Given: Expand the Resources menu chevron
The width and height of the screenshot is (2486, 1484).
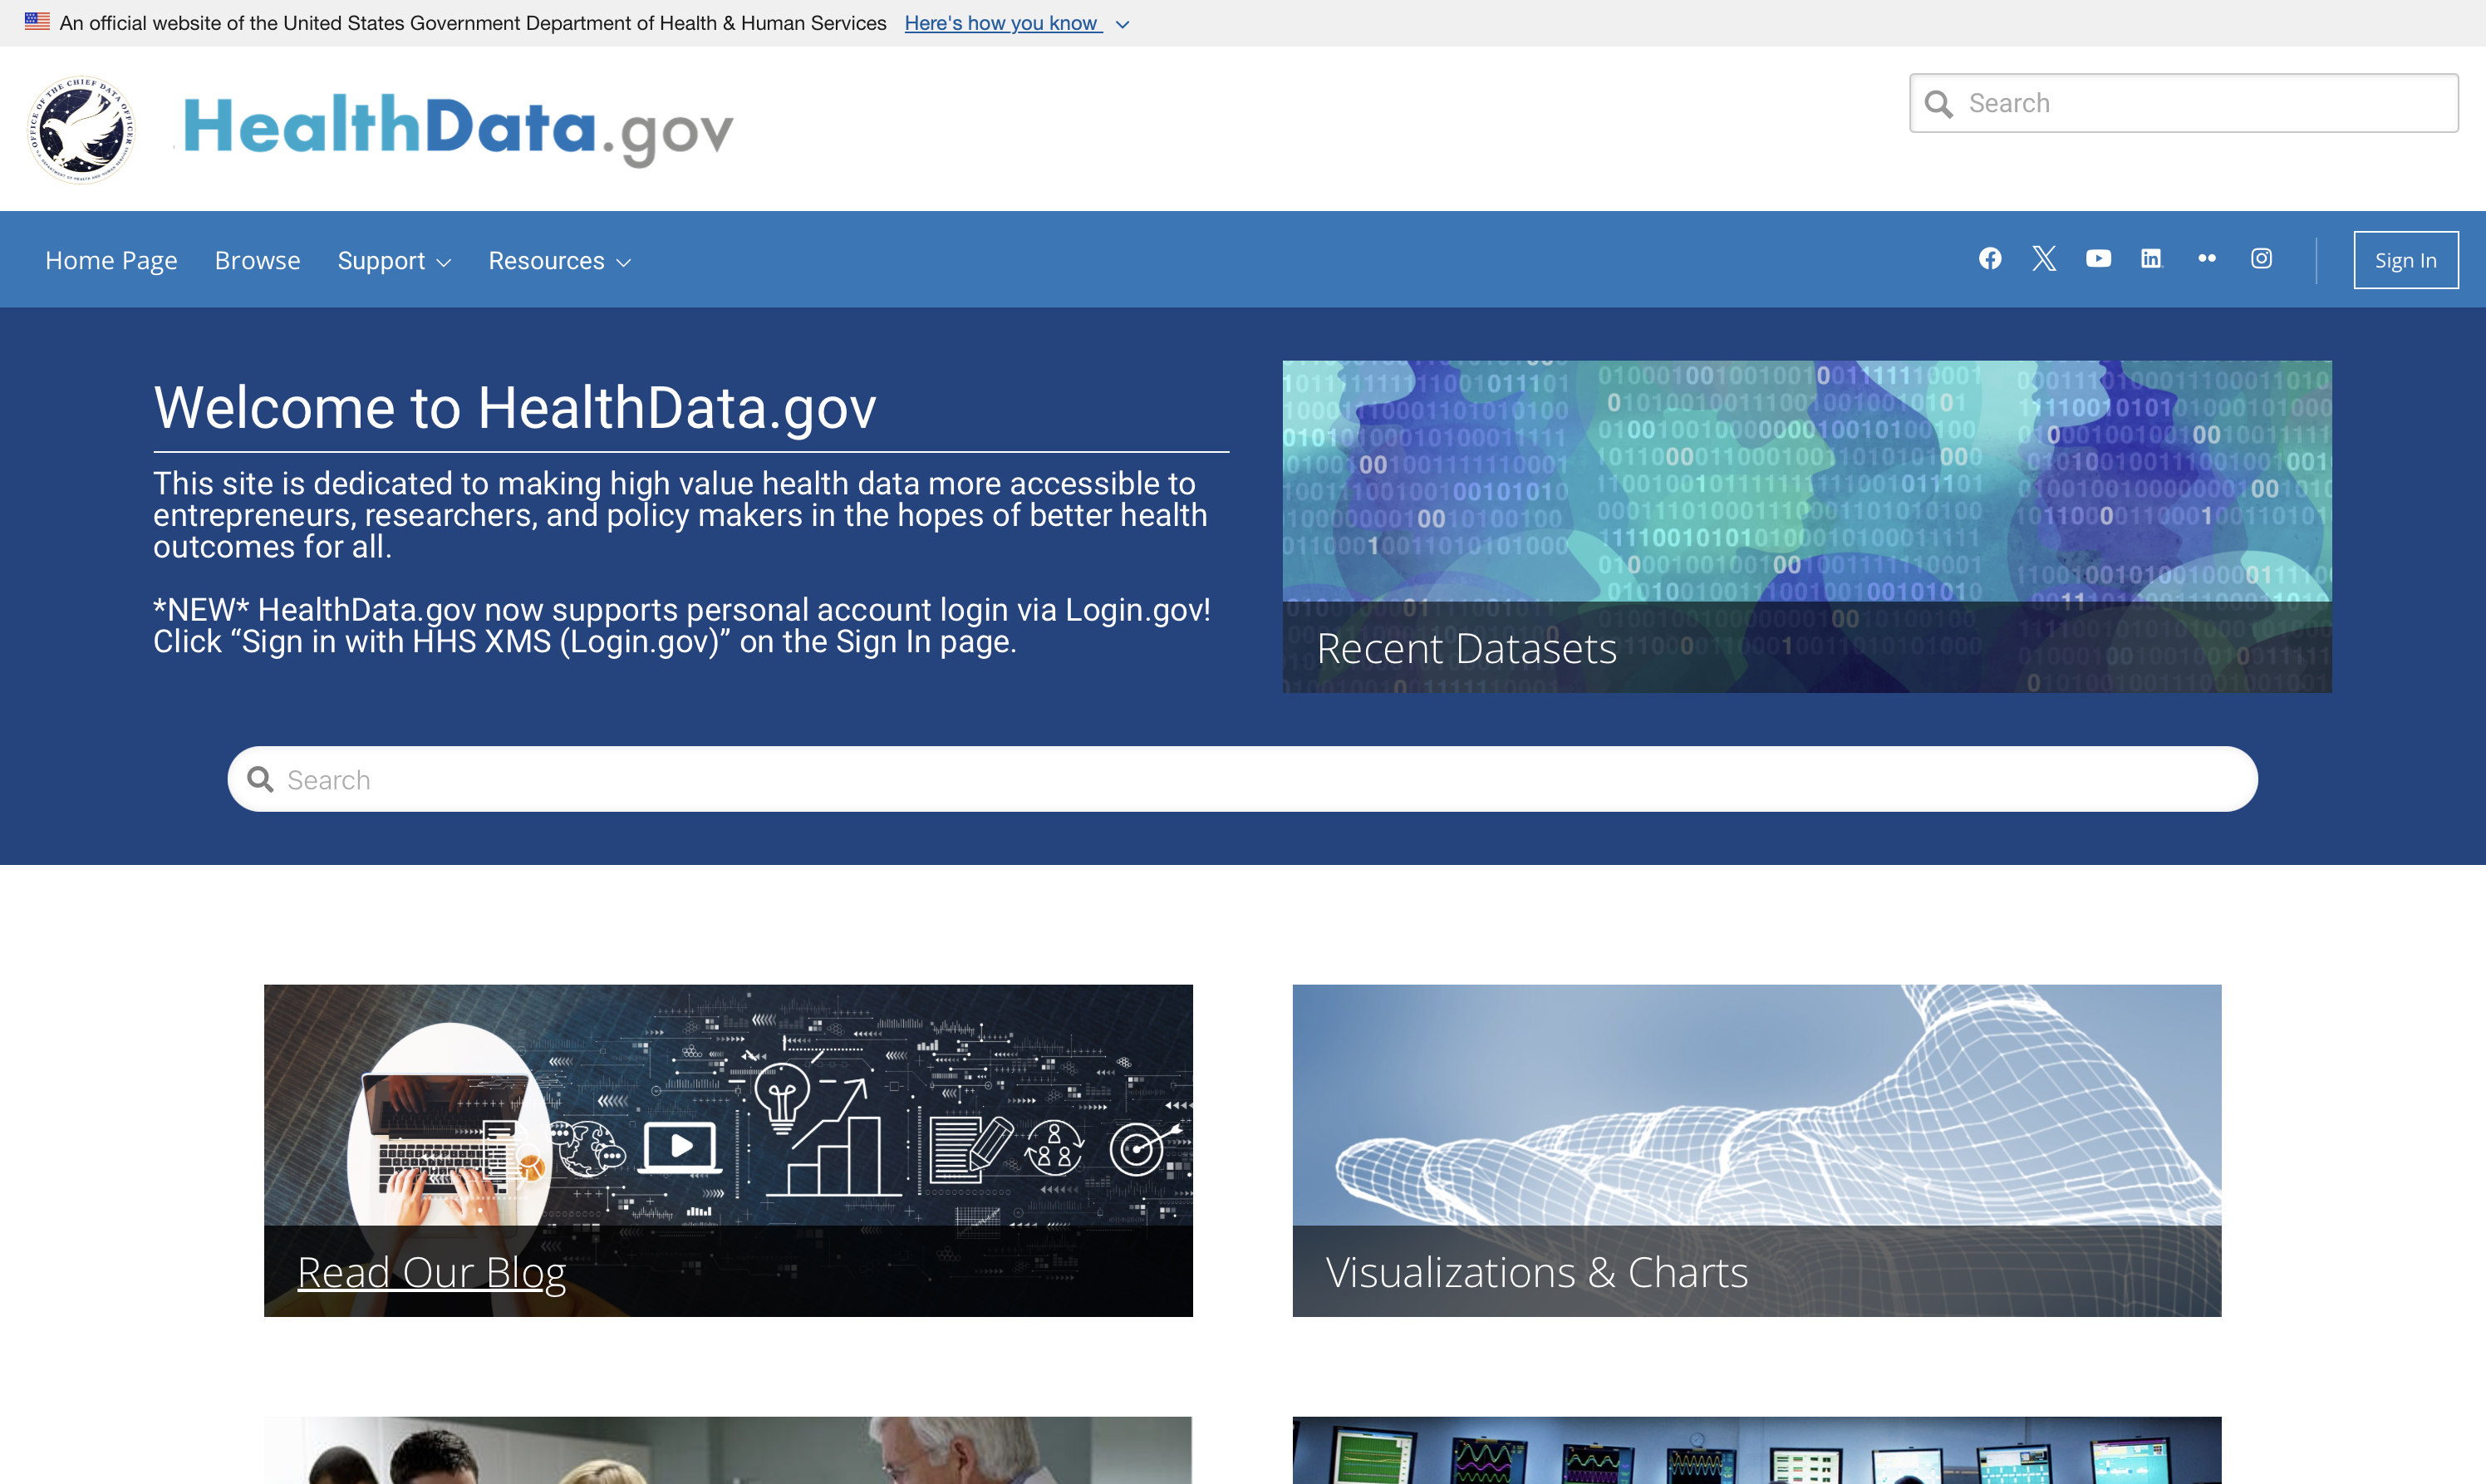Looking at the screenshot, I should click(x=623, y=262).
